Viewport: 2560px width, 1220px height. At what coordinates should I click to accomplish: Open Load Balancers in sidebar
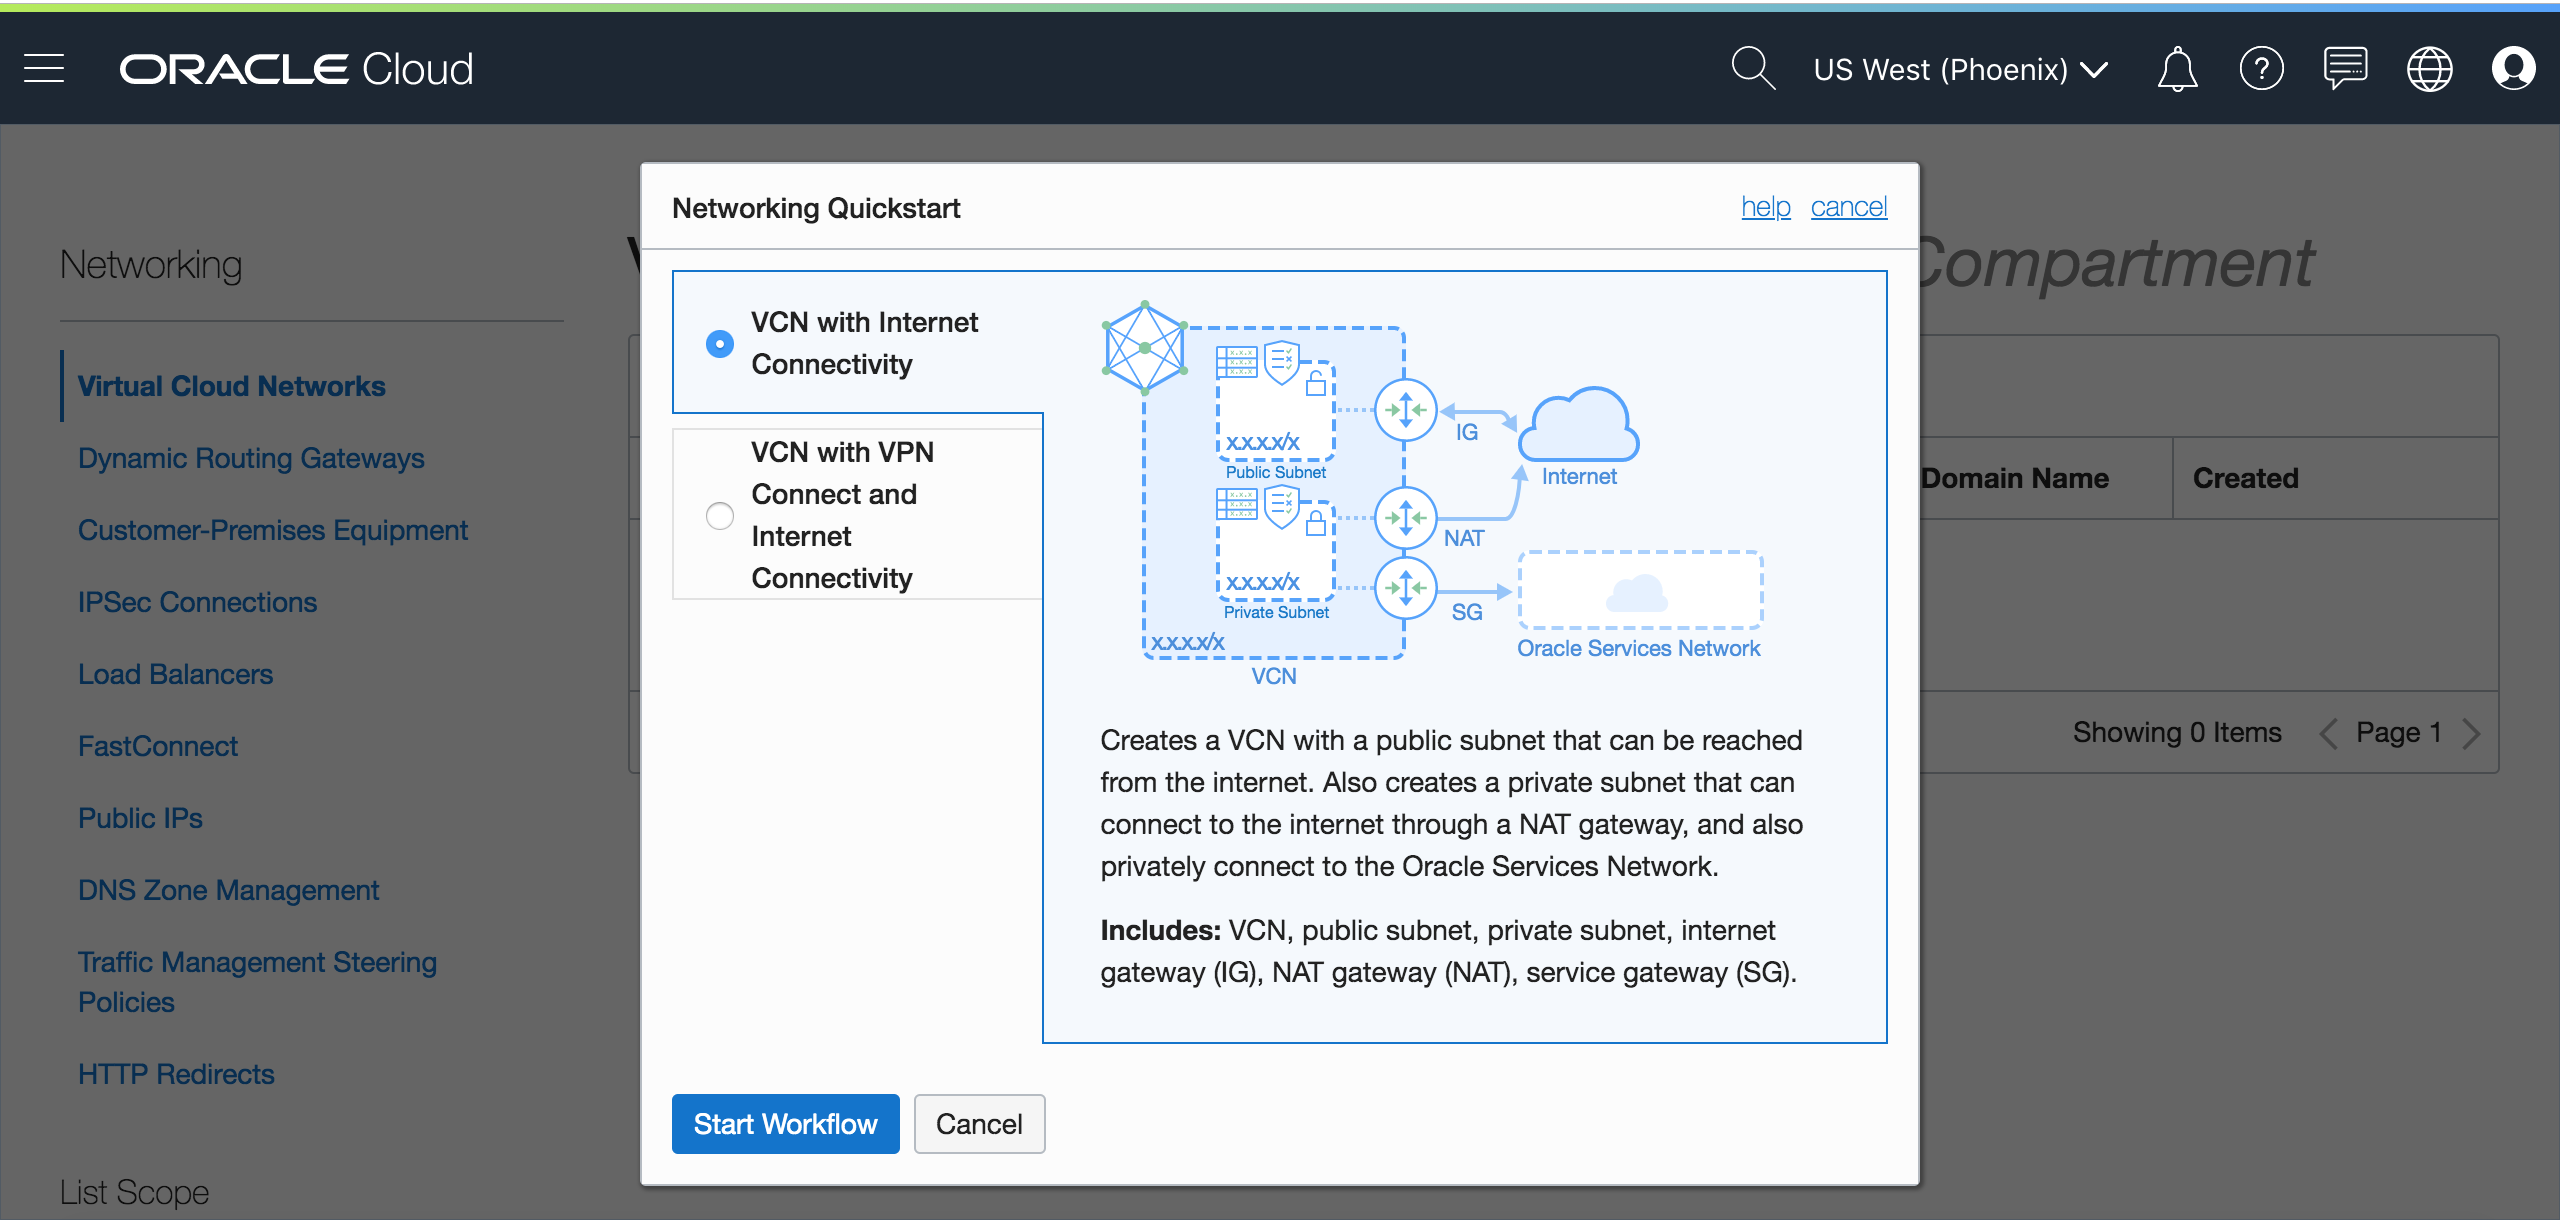point(175,674)
